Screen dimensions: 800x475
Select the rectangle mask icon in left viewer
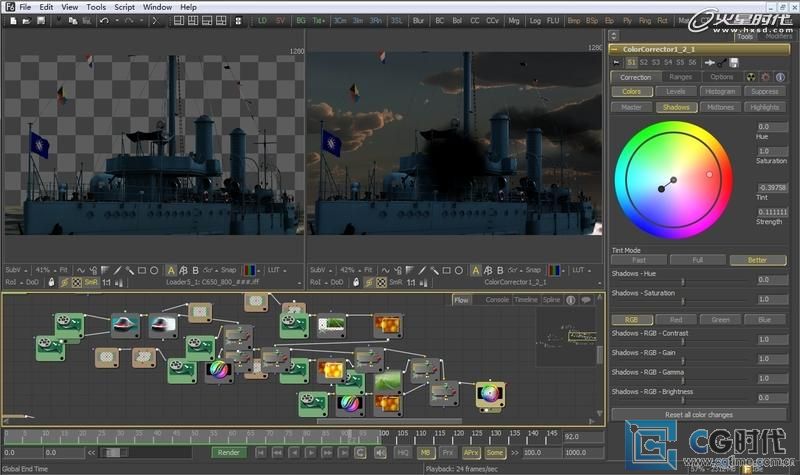142,270
